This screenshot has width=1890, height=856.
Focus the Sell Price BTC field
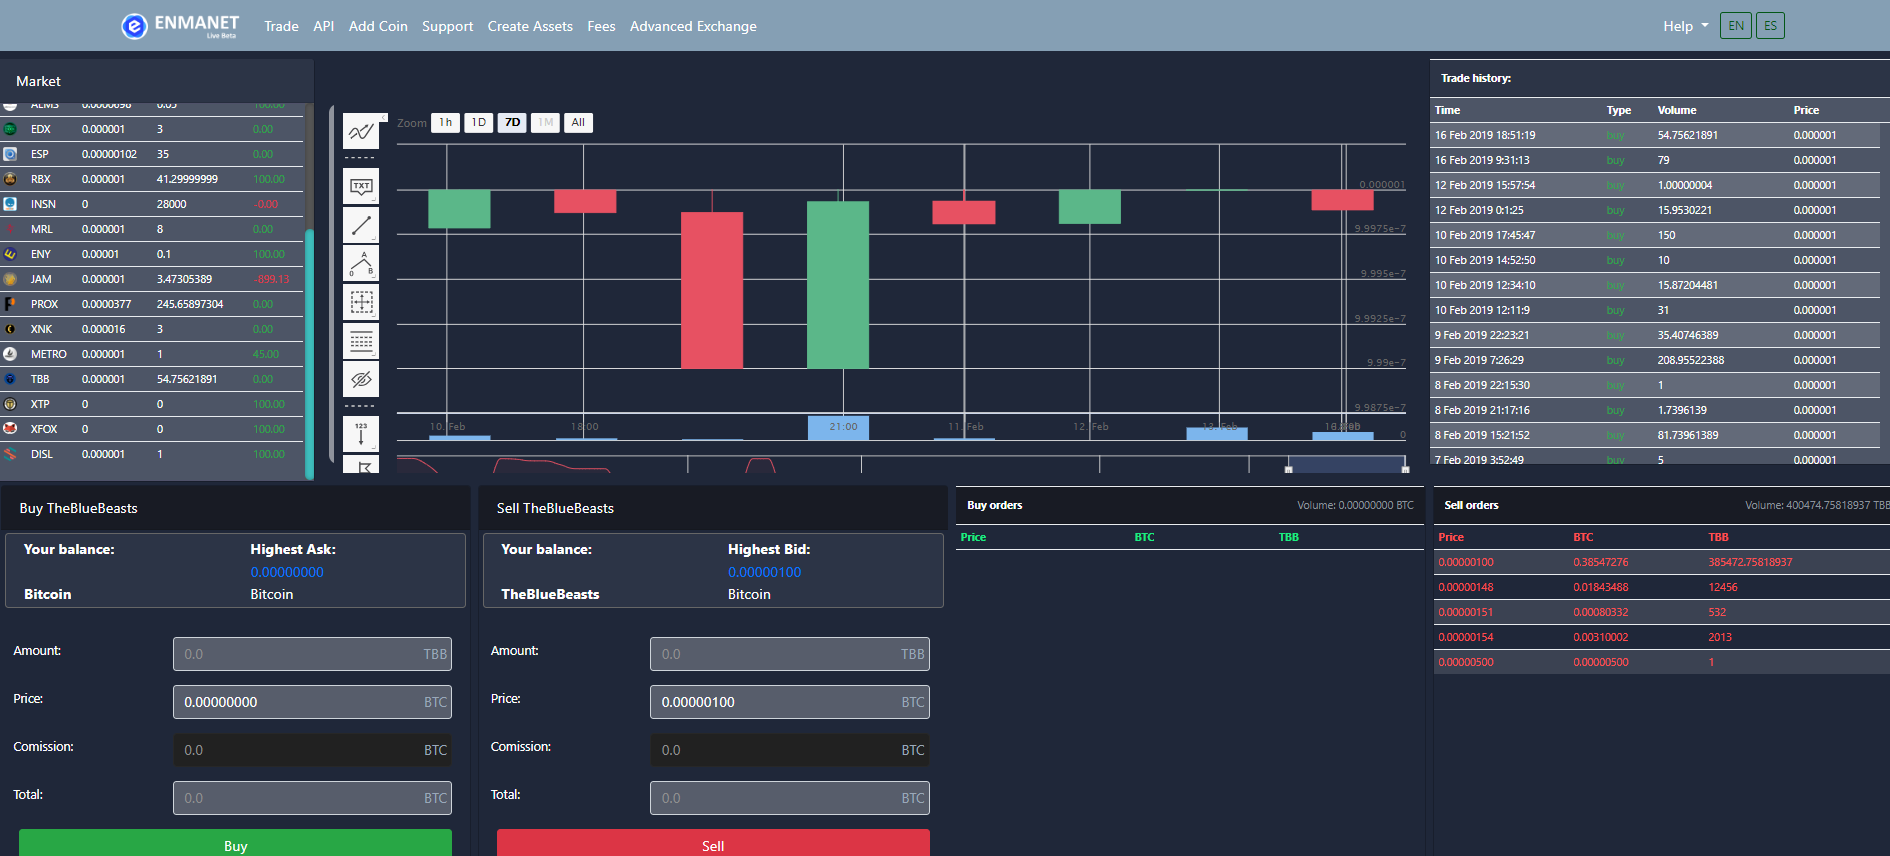pyautogui.click(x=790, y=702)
